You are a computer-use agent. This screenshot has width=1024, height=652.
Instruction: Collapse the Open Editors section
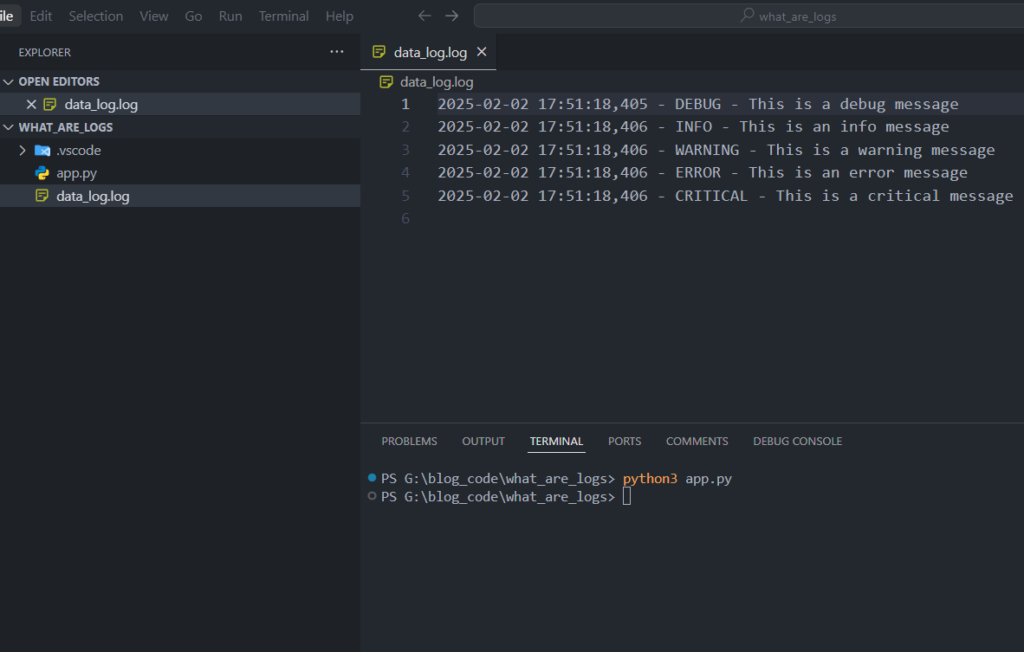coord(9,82)
